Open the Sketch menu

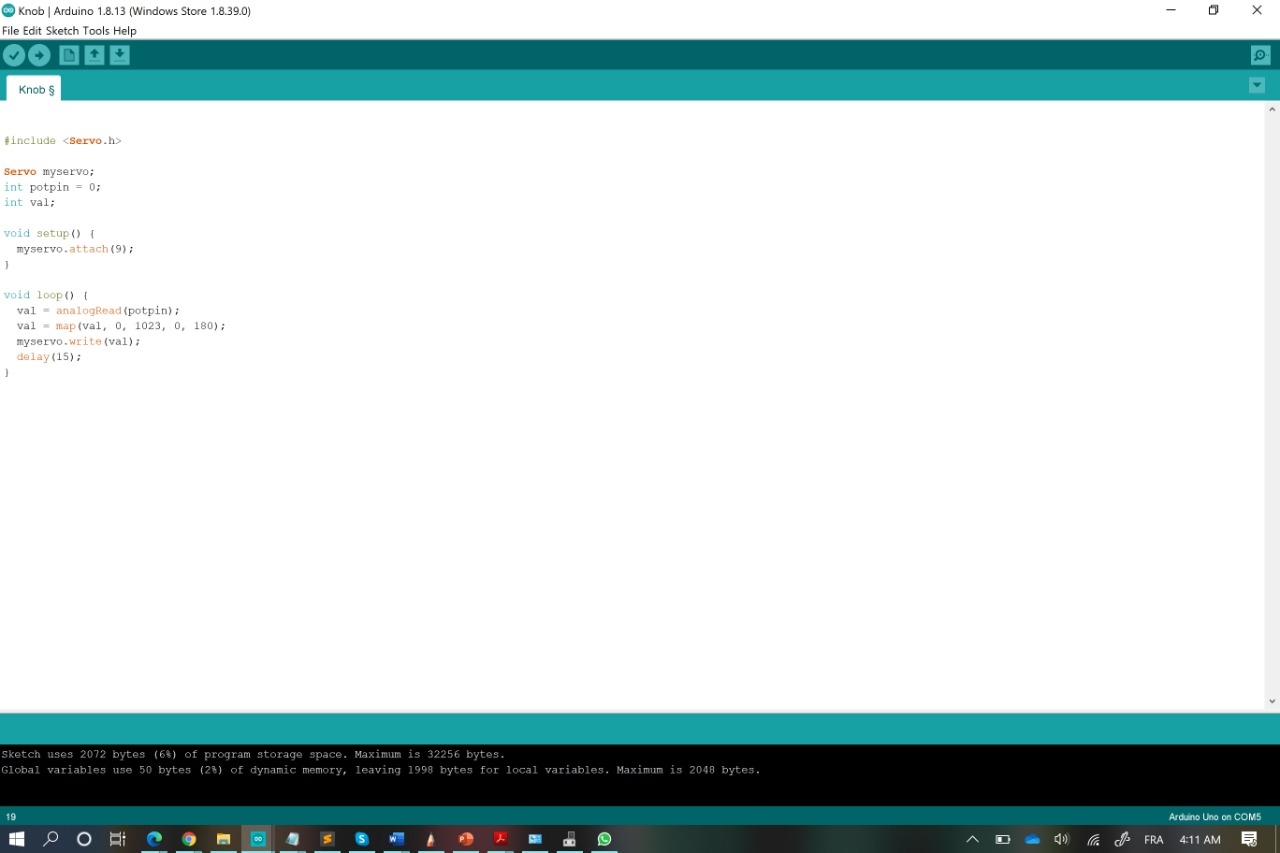click(x=62, y=31)
